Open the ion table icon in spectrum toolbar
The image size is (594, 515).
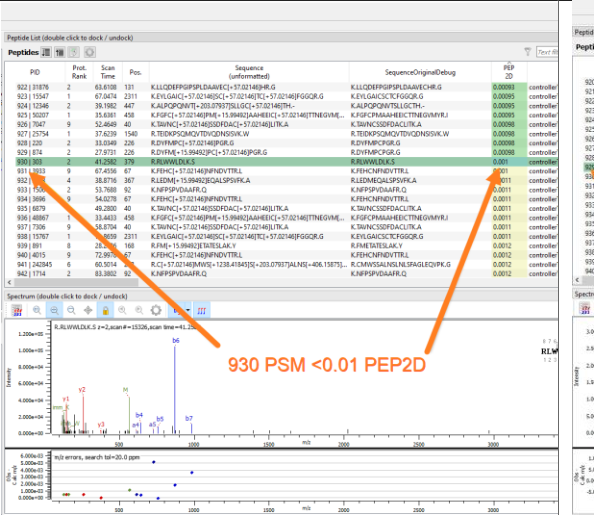click(x=17, y=310)
